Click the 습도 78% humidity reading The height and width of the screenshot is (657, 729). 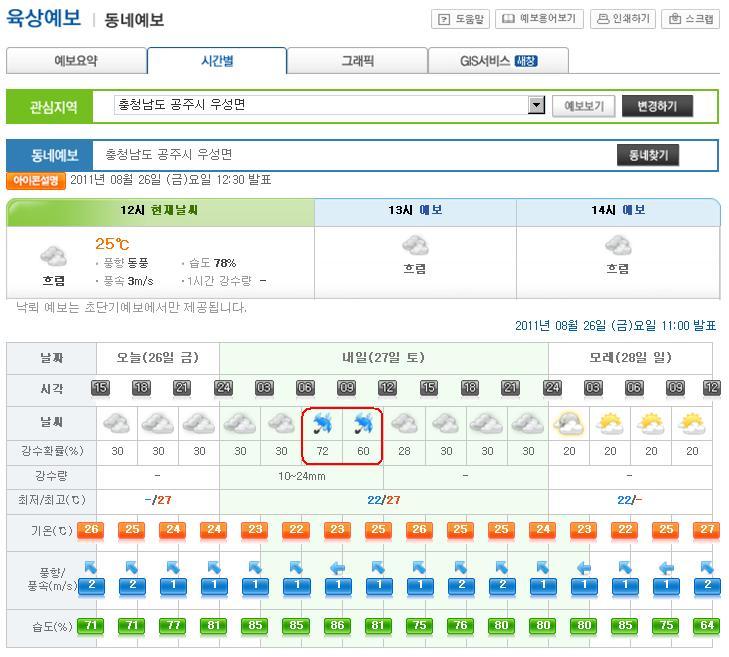(213, 263)
